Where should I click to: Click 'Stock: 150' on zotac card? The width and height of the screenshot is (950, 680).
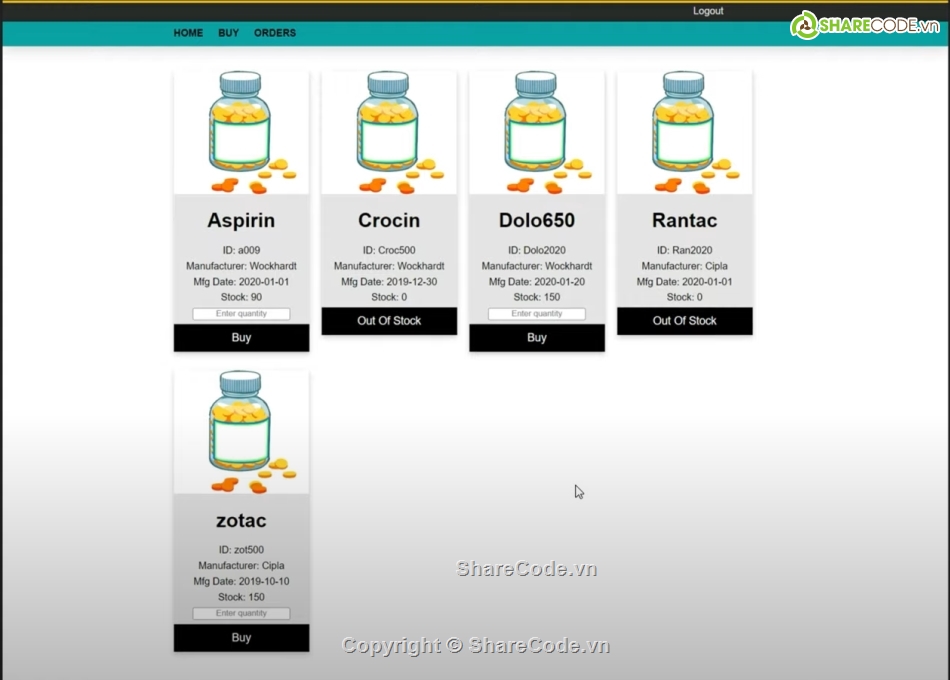coord(241,597)
